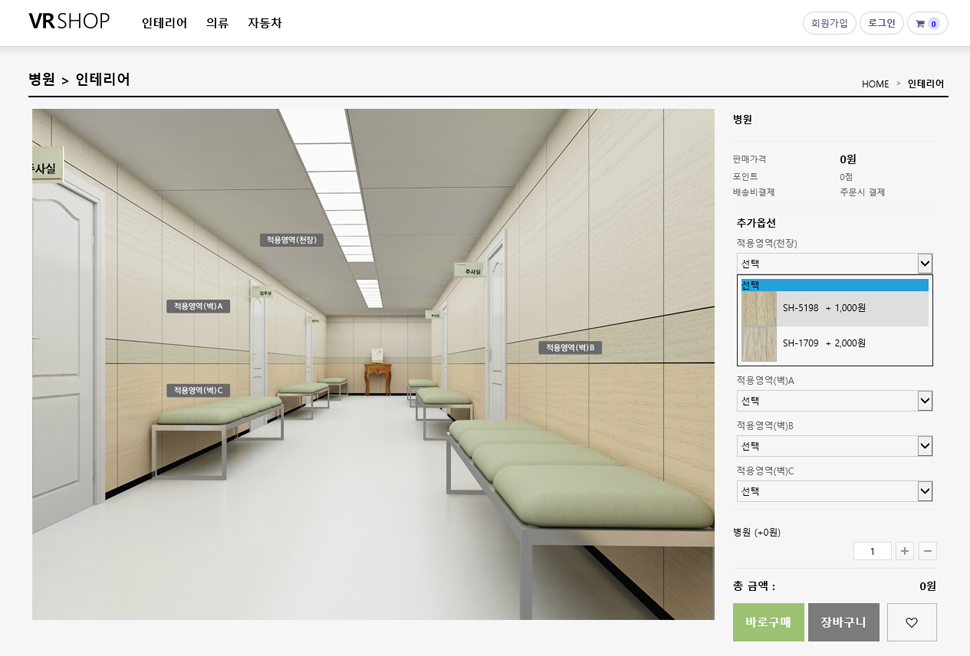Click the 회원가입 button
Viewport: 970px width, 656px height.
click(x=829, y=23)
